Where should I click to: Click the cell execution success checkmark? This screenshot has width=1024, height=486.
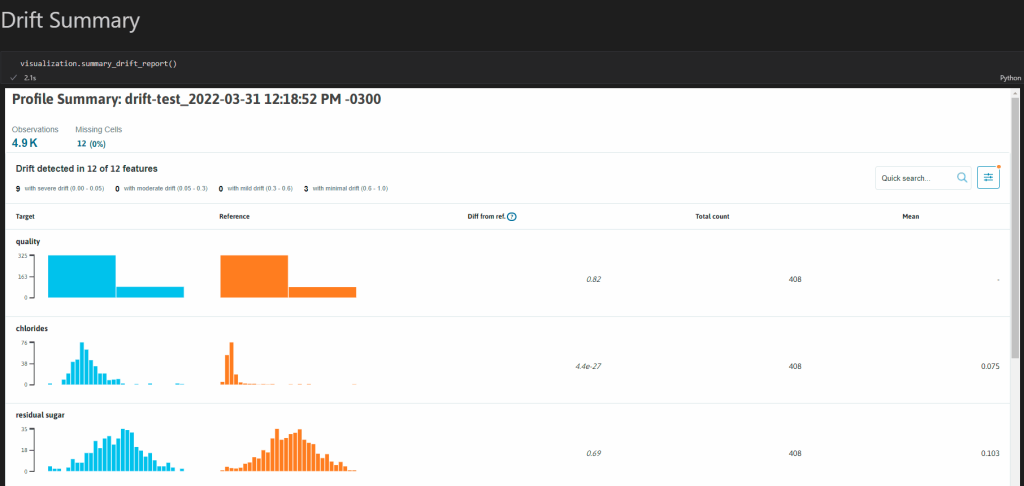(x=13, y=77)
